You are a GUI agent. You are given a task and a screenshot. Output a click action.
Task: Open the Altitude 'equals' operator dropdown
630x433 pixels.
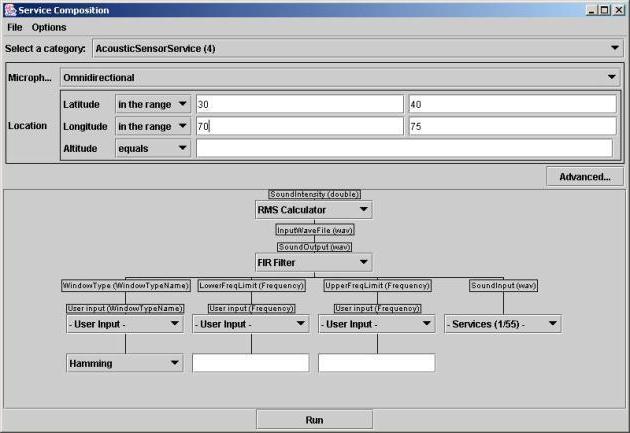(x=153, y=148)
